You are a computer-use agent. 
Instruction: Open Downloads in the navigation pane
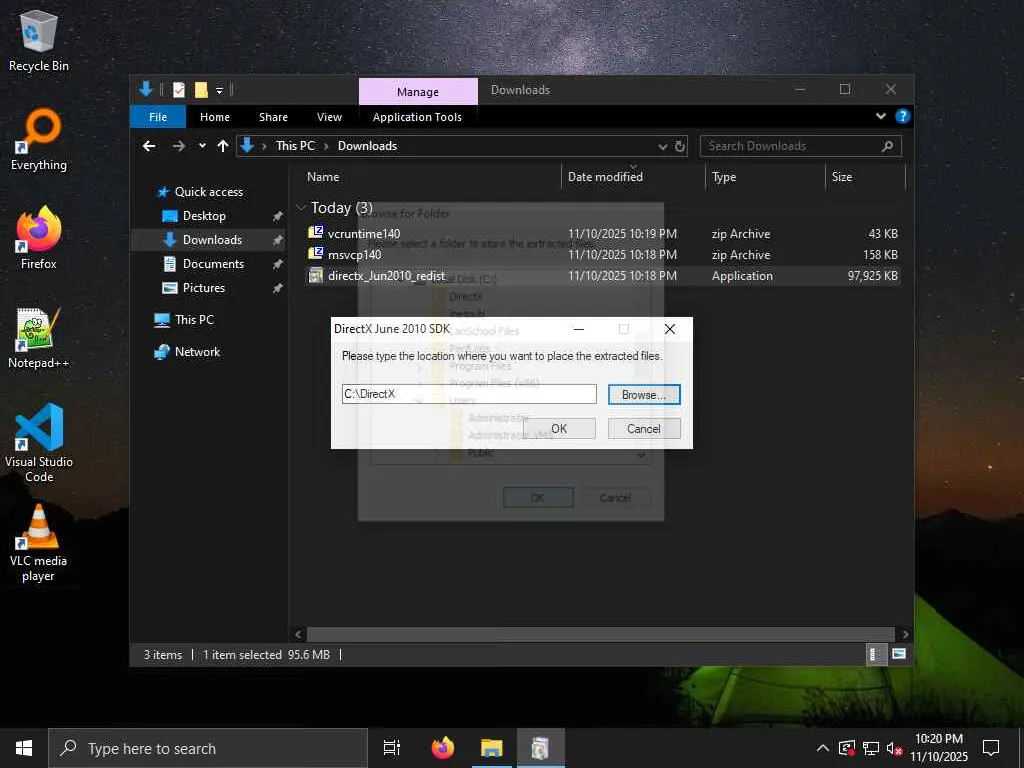tap(212, 240)
